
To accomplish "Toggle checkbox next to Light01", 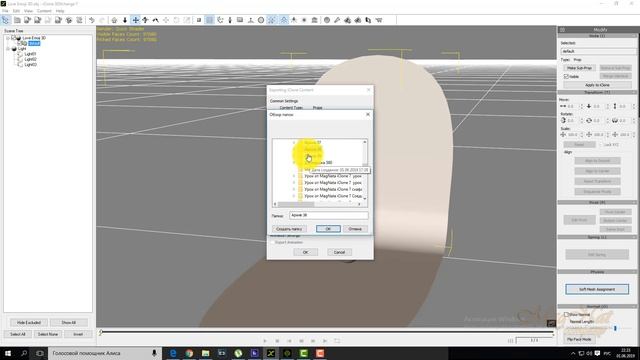I will [x=20, y=54].
